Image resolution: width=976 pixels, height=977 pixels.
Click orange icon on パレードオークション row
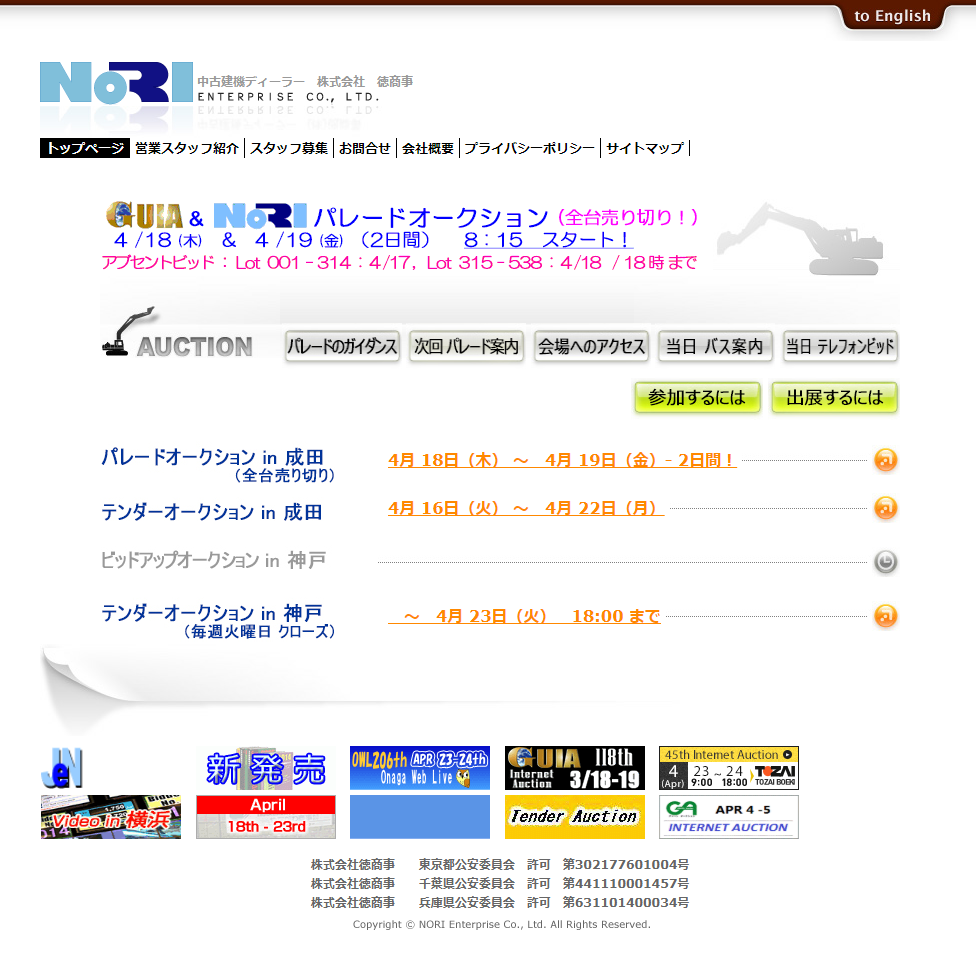click(885, 460)
